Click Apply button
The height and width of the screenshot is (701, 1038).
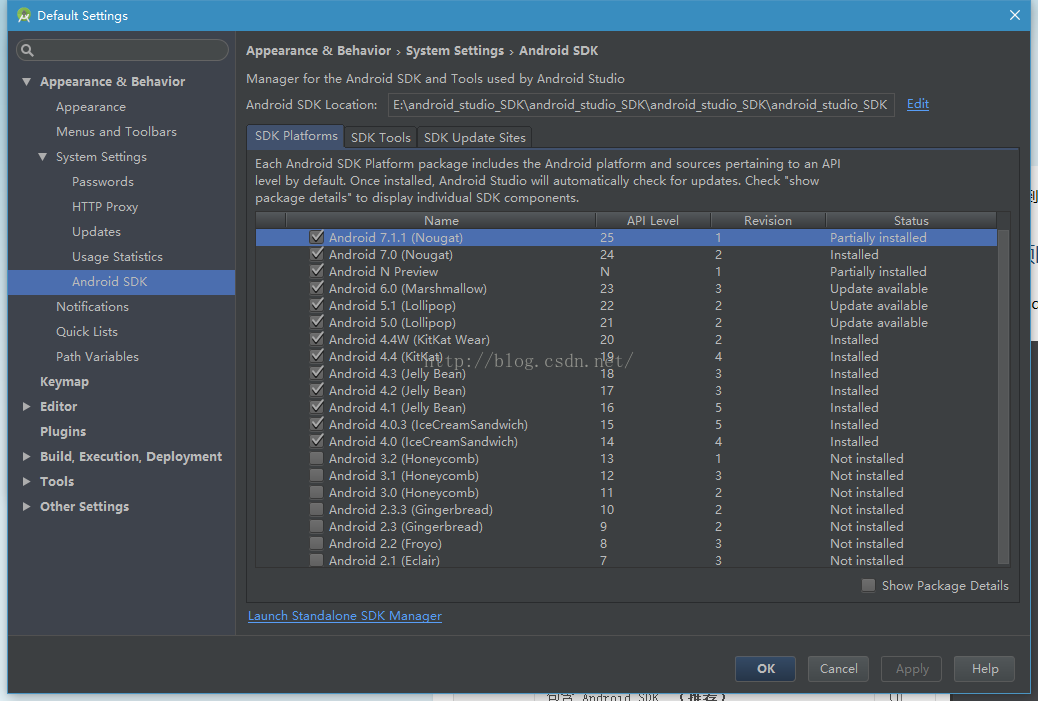pos(912,669)
